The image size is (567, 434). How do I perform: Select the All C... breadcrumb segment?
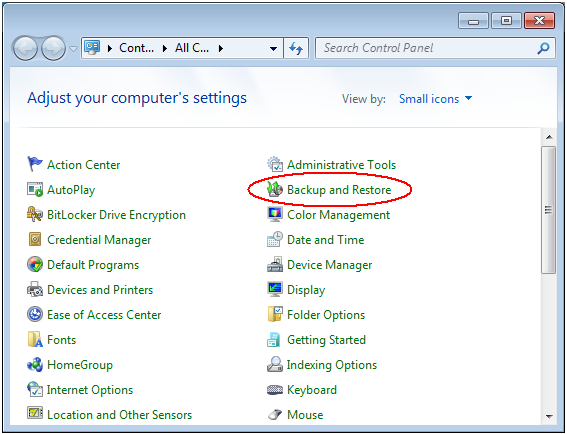tap(192, 48)
